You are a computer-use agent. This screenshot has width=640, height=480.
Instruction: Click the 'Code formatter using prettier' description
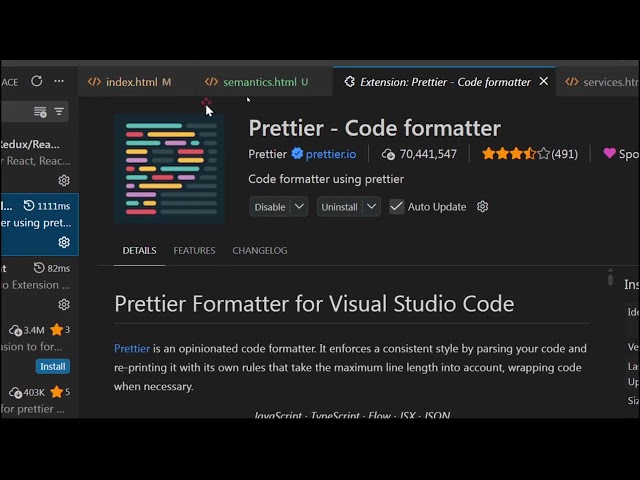pos(326,179)
